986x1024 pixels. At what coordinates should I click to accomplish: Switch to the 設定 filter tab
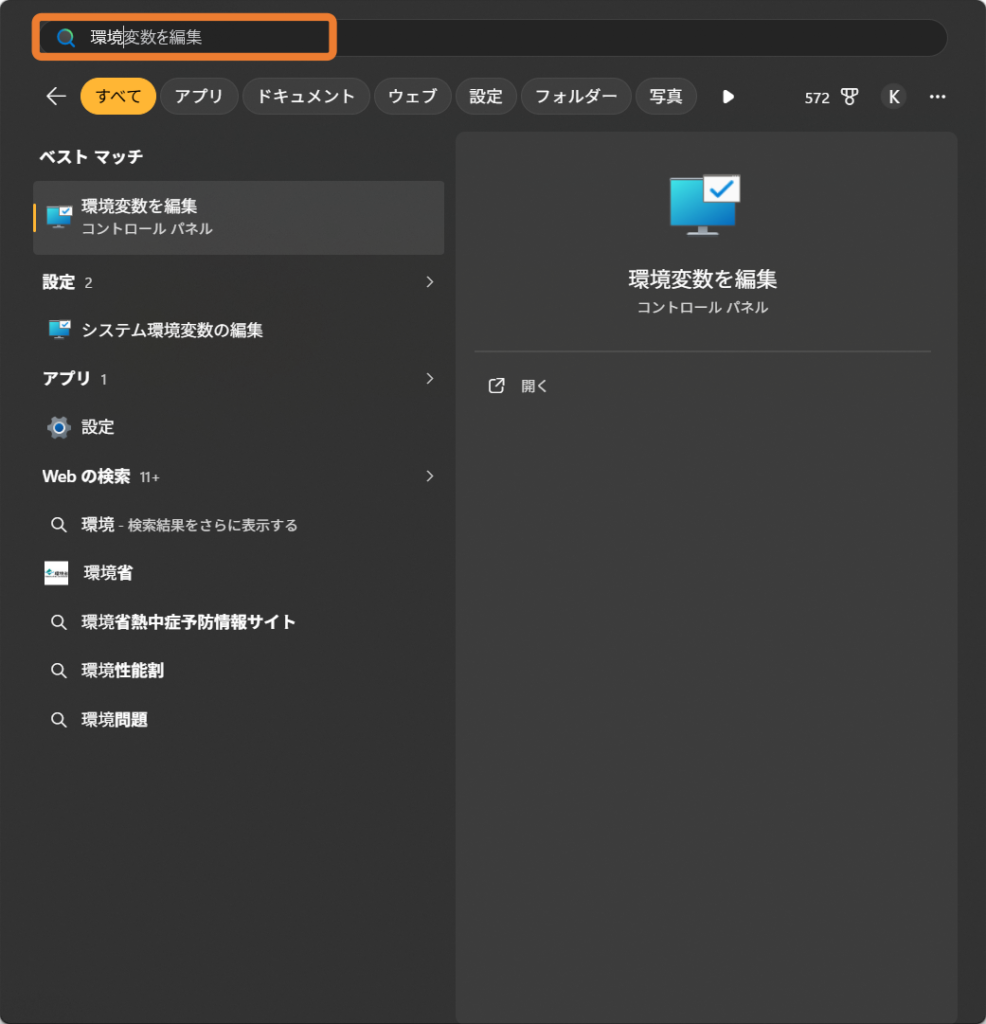486,97
